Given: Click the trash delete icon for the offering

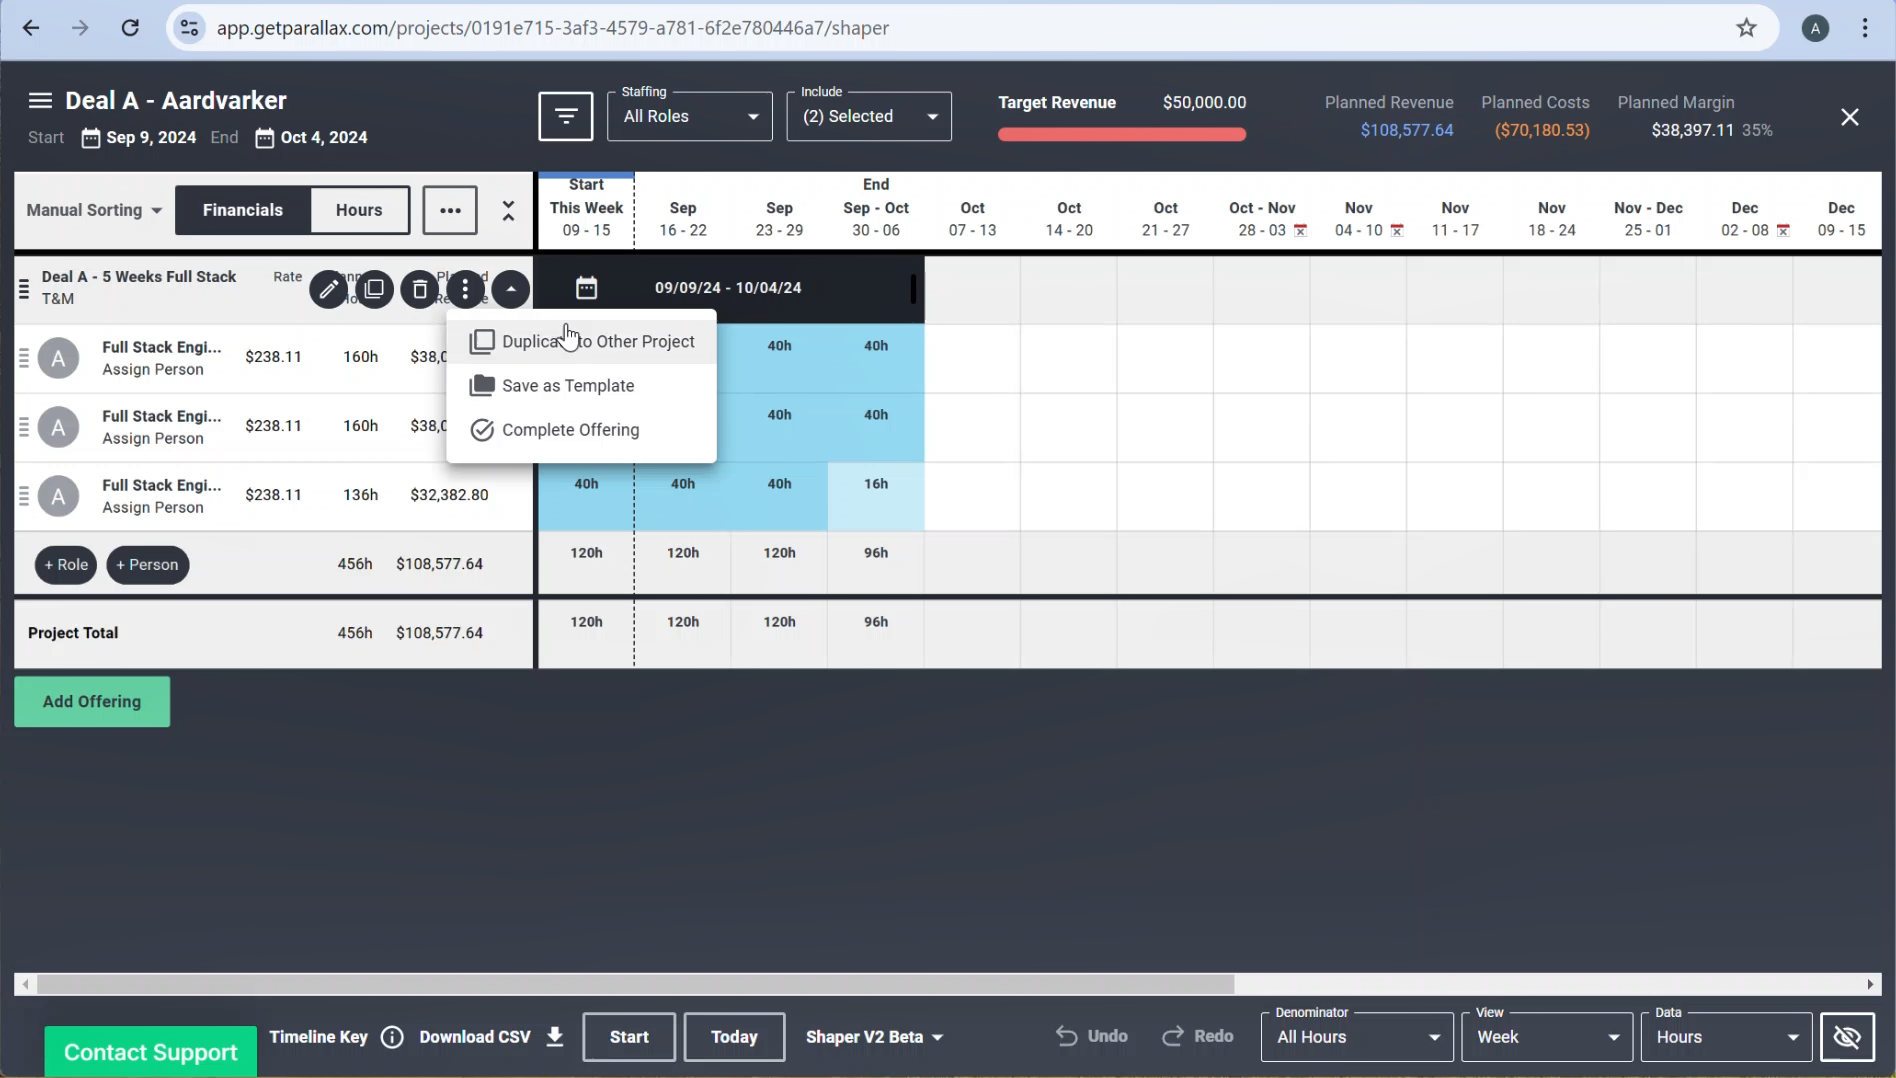Looking at the screenshot, I should point(419,289).
